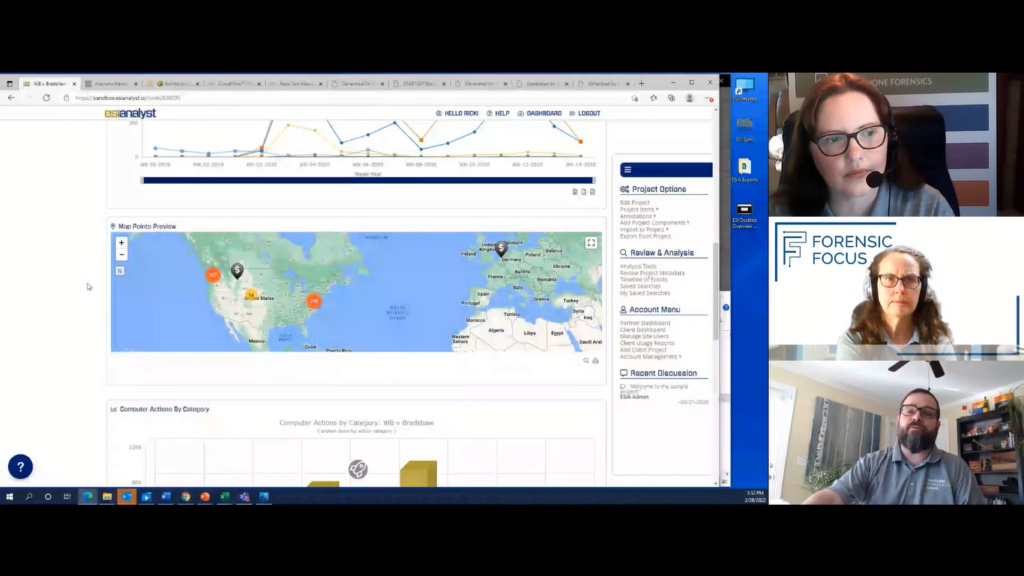Open the orange 290 cluster marker on the map

pyautogui.click(x=314, y=301)
